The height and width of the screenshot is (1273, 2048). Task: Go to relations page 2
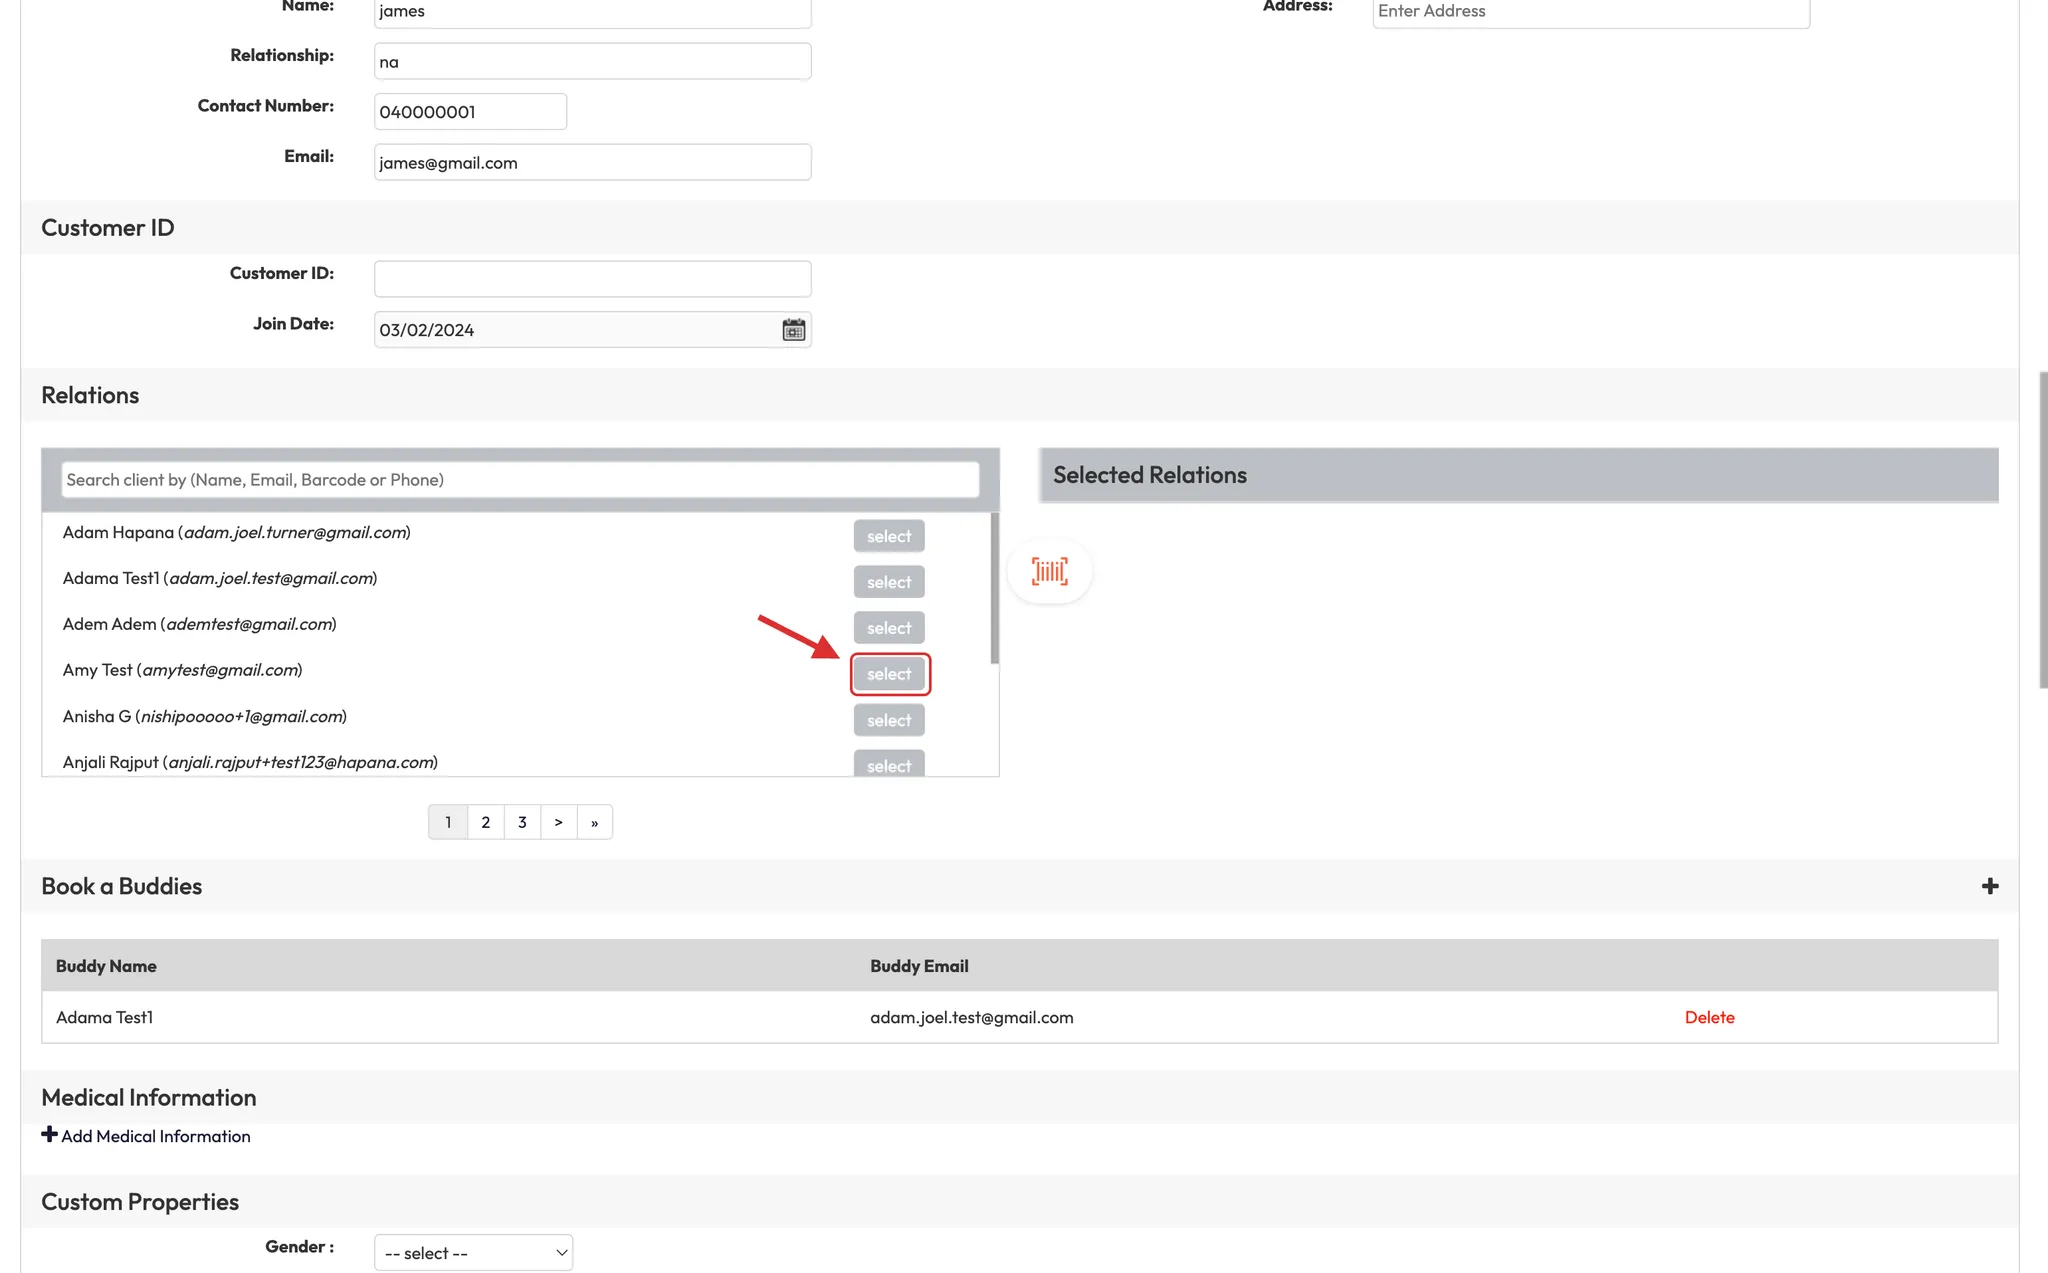(x=485, y=822)
